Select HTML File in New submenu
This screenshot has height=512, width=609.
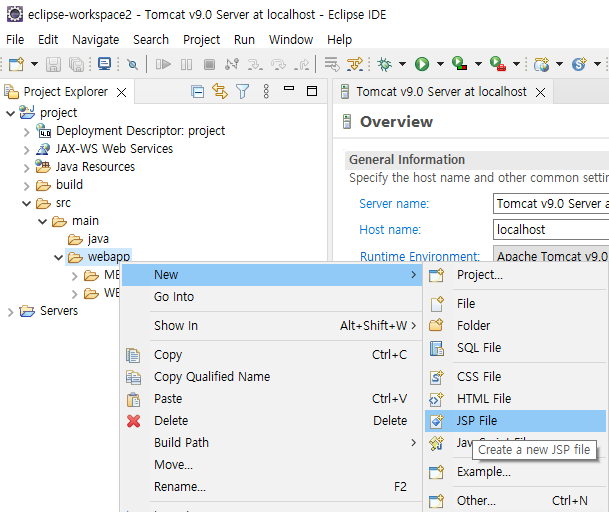click(515, 399)
